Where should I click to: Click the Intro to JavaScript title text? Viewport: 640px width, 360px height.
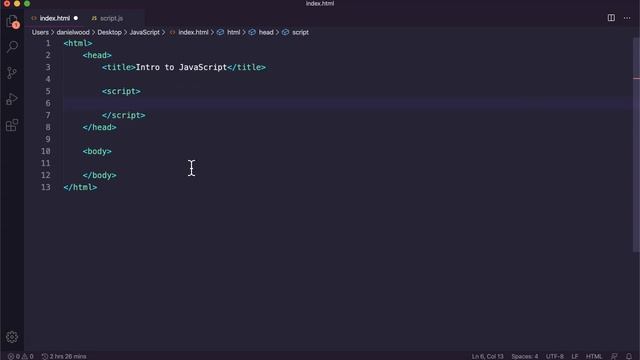coord(181,67)
